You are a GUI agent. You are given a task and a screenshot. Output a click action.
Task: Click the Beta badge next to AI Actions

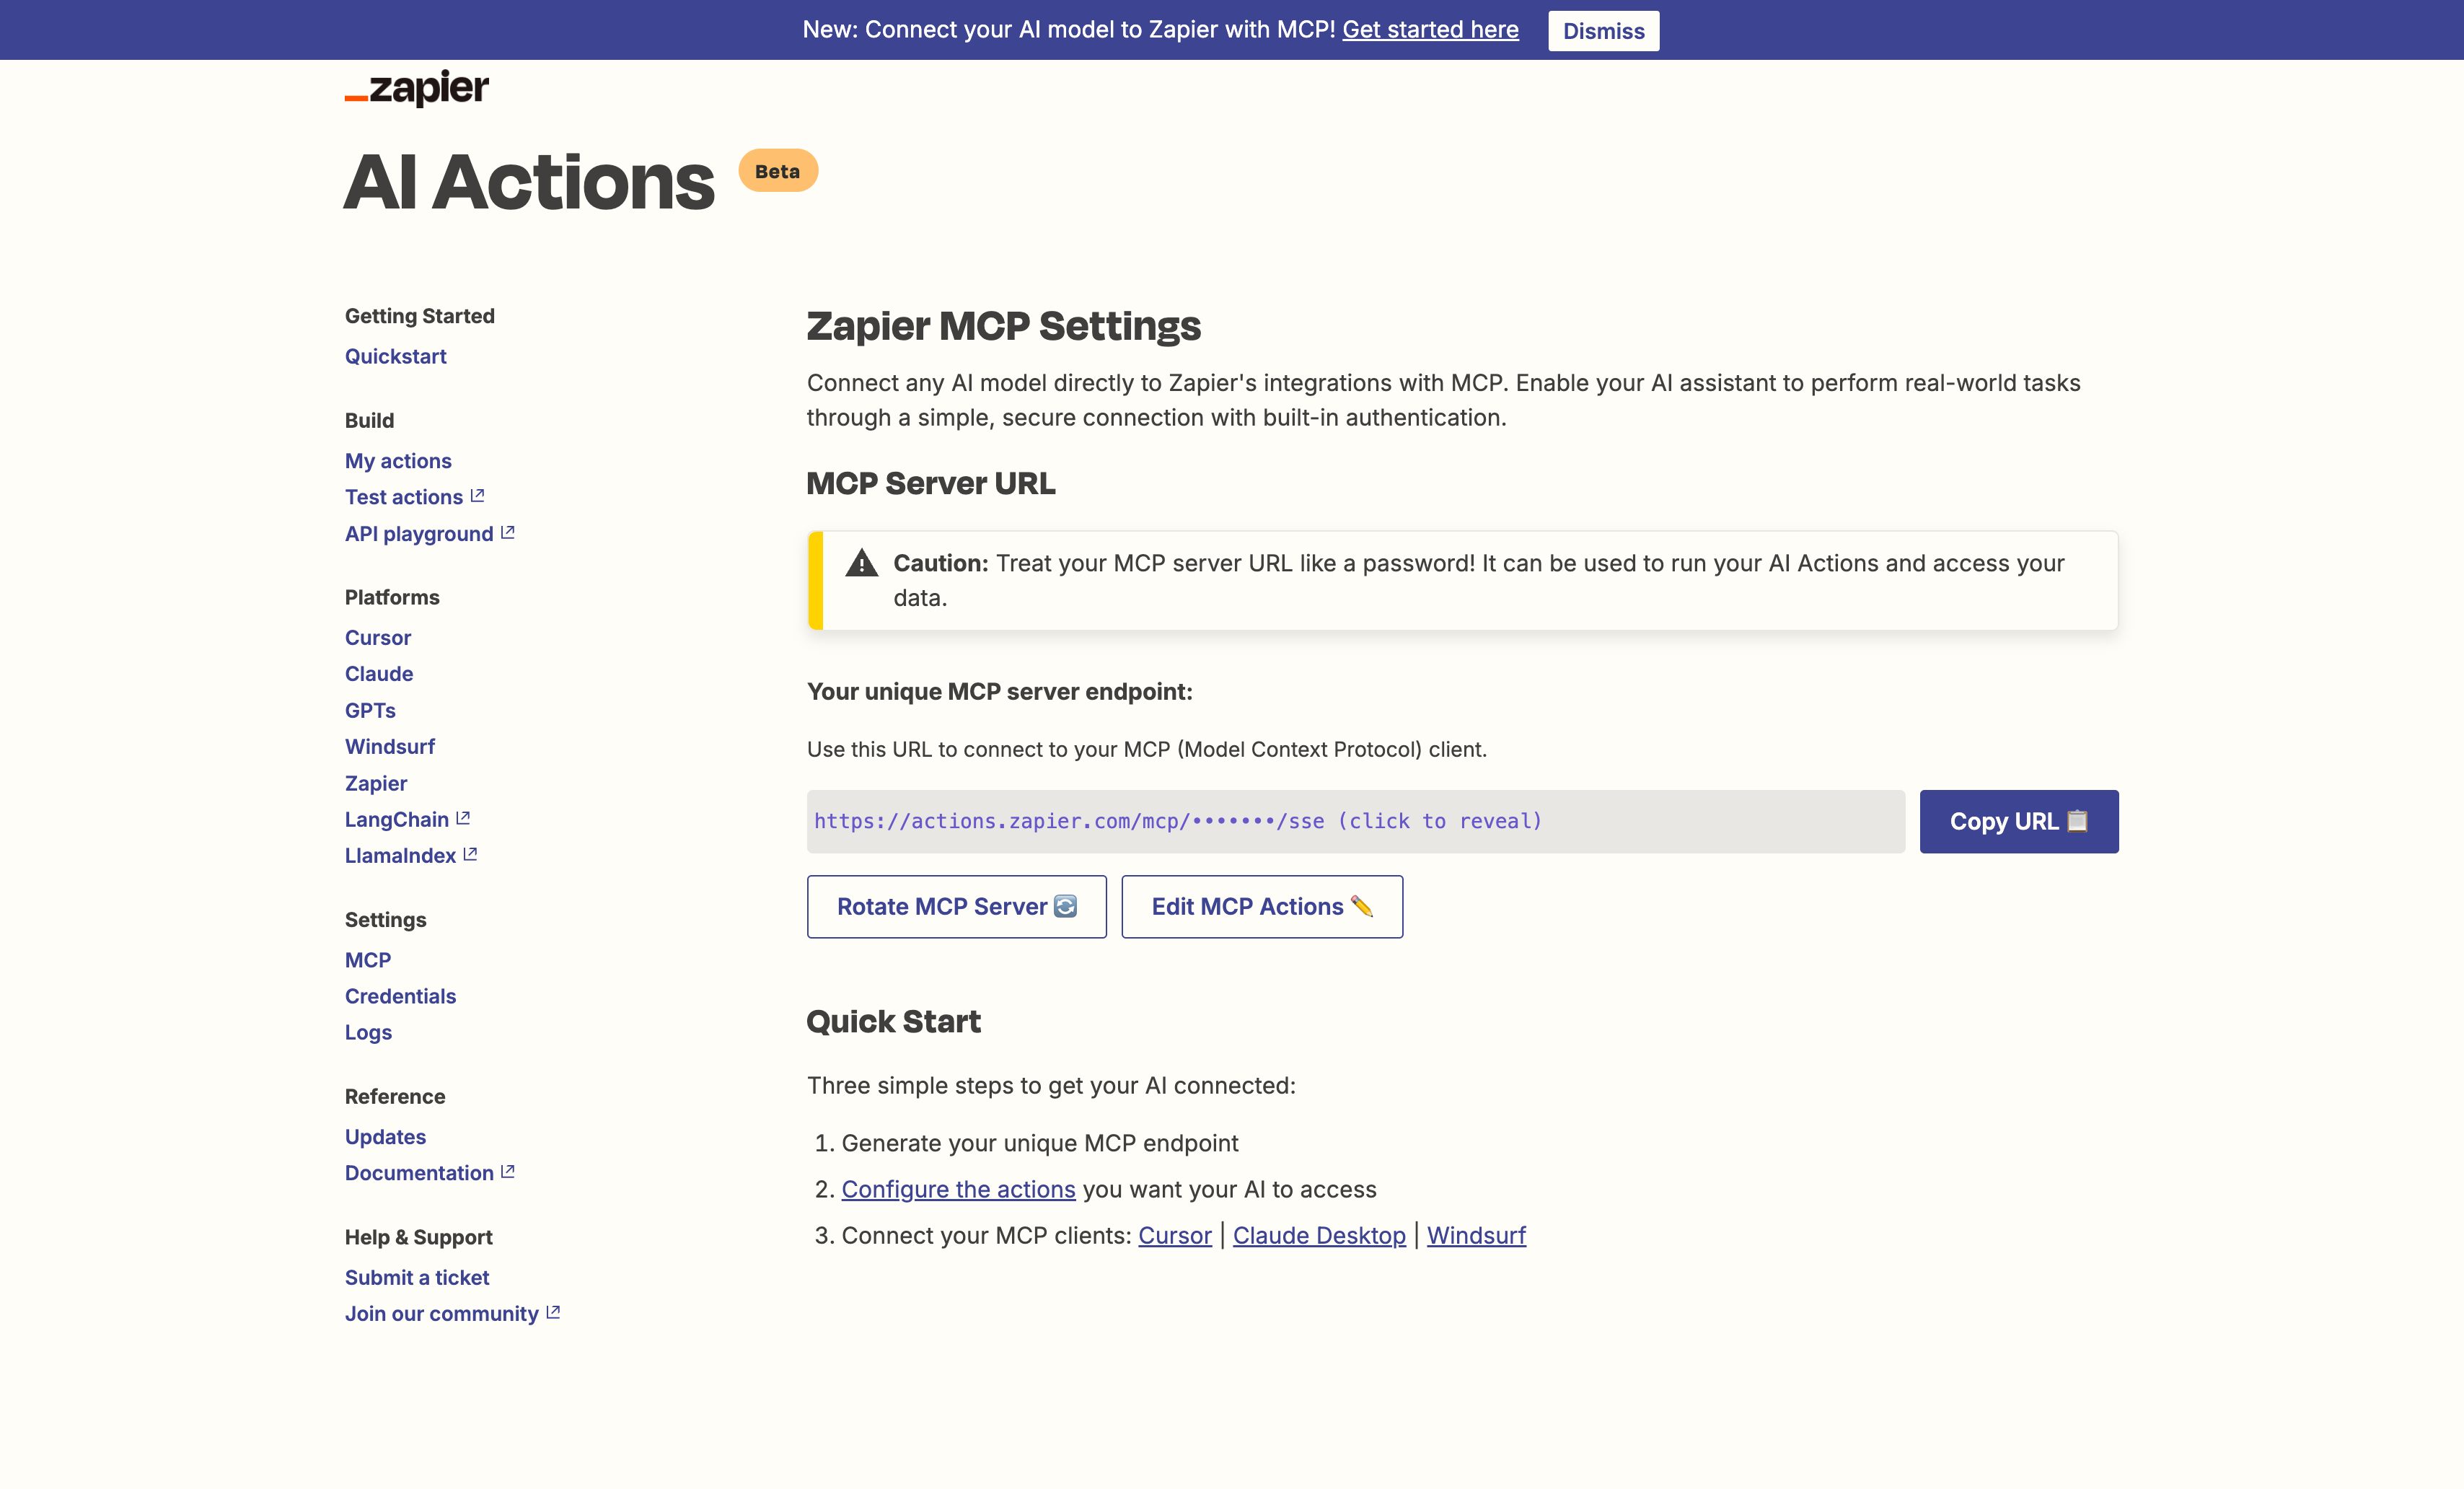click(778, 171)
